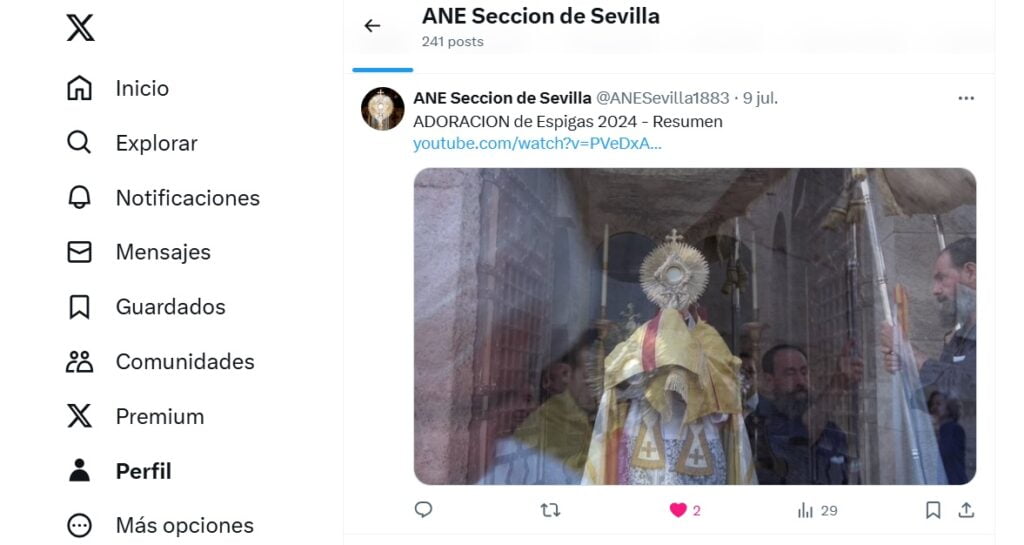1024x545 pixels.
Task: Open the Premium subscription page
Action: 135,416
